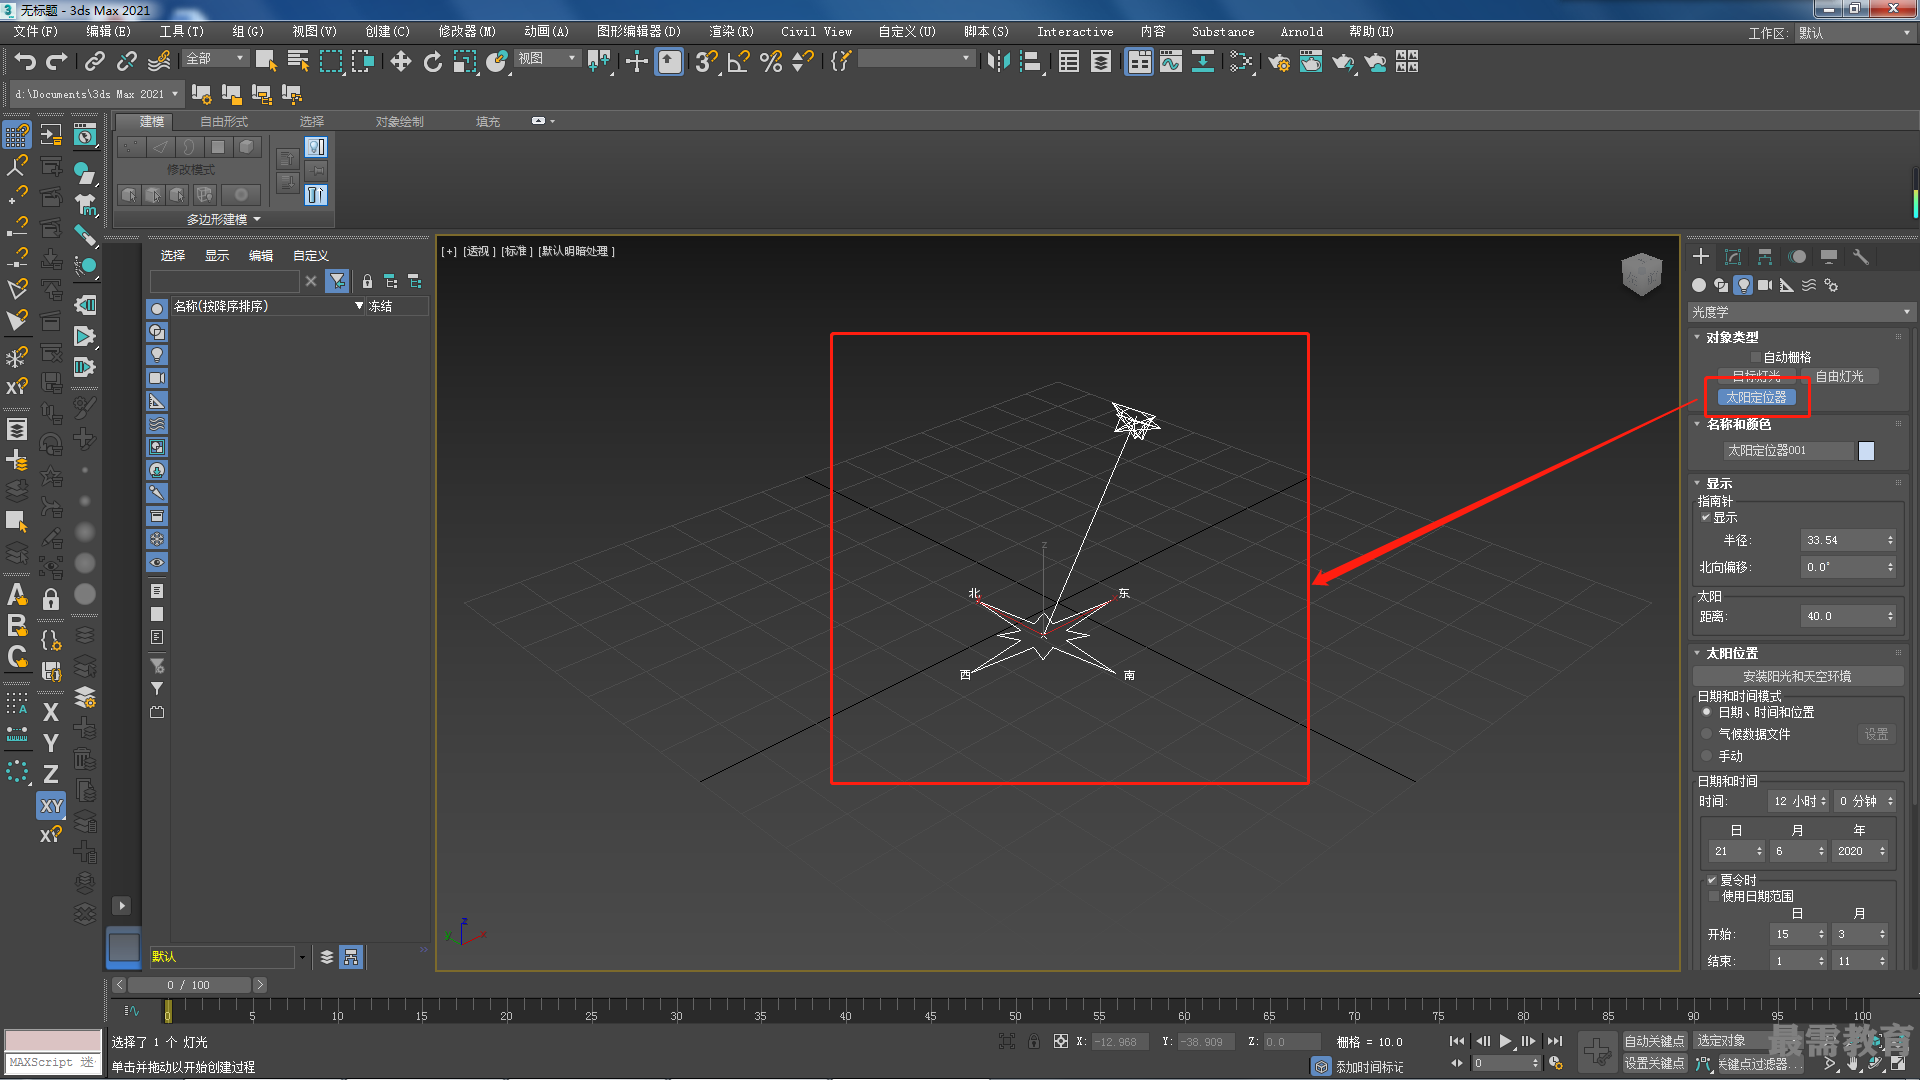1920x1080 pixels.
Task: Select 日期、时间和位置 radio option
Action: click(1707, 712)
